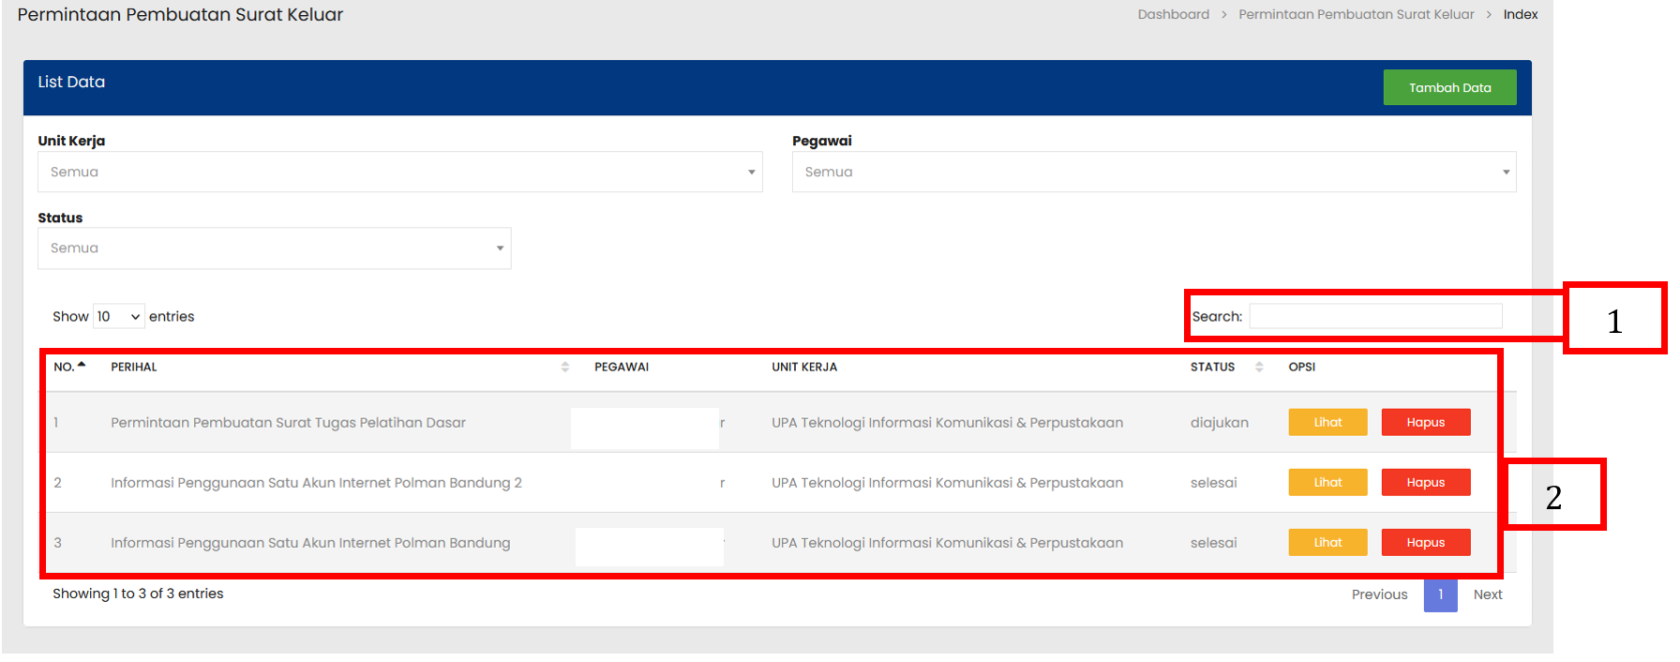Open the Unit Kerja dropdown
This screenshot has width=1680, height=662.
(399, 172)
